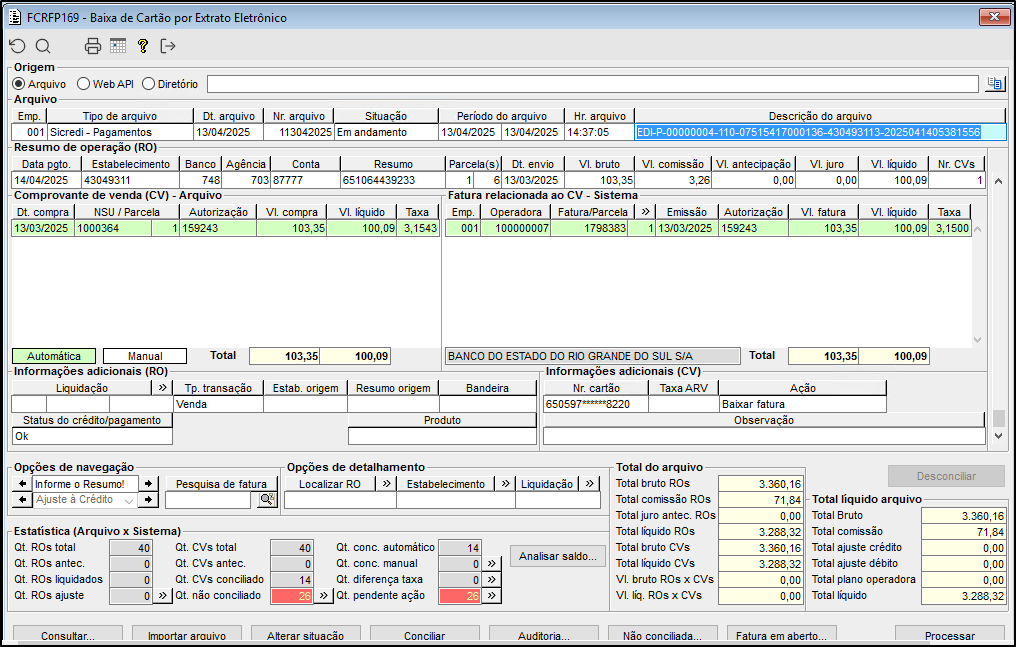Expand details for Qt. conc. manual

coord(492,563)
